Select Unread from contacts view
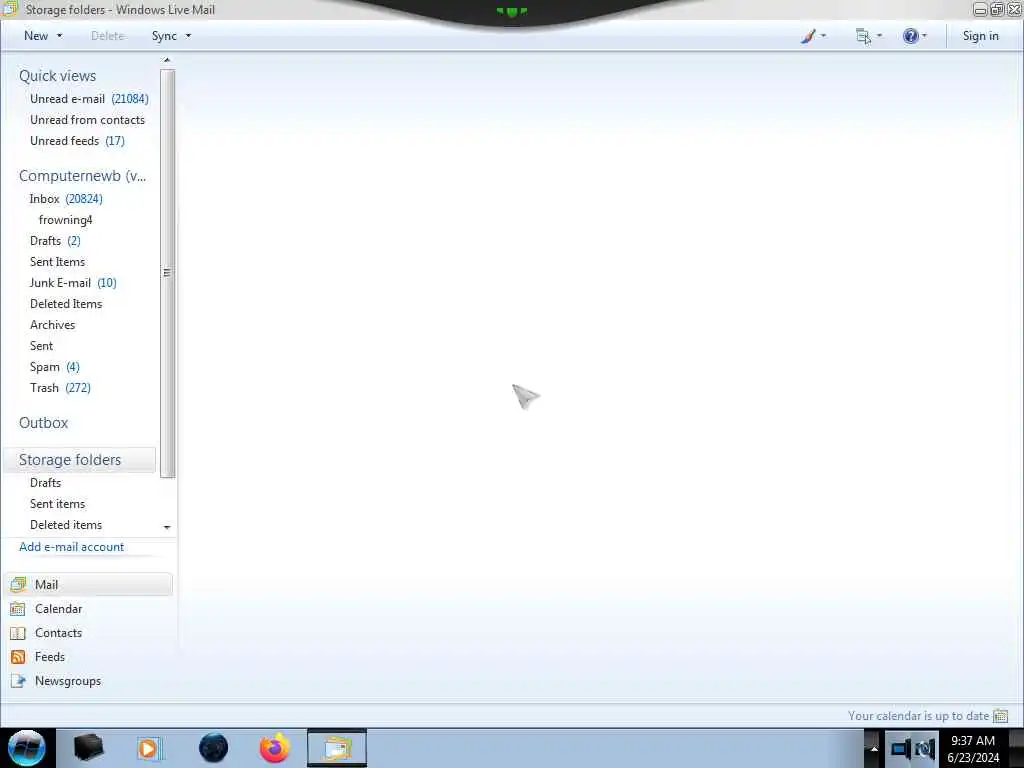This screenshot has width=1024, height=768. click(88, 120)
